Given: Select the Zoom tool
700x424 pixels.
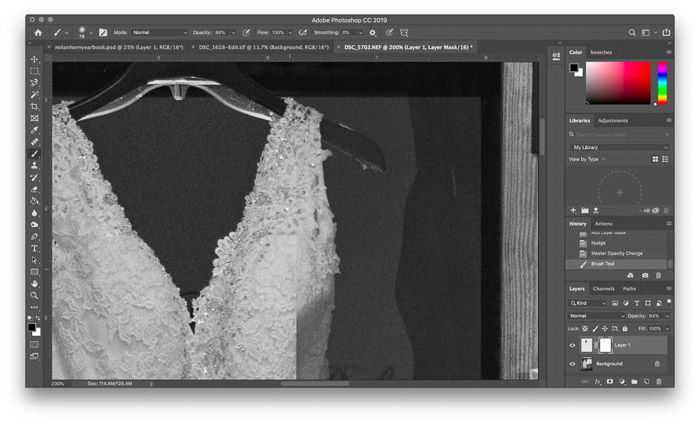Looking at the screenshot, I should (x=34, y=295).
